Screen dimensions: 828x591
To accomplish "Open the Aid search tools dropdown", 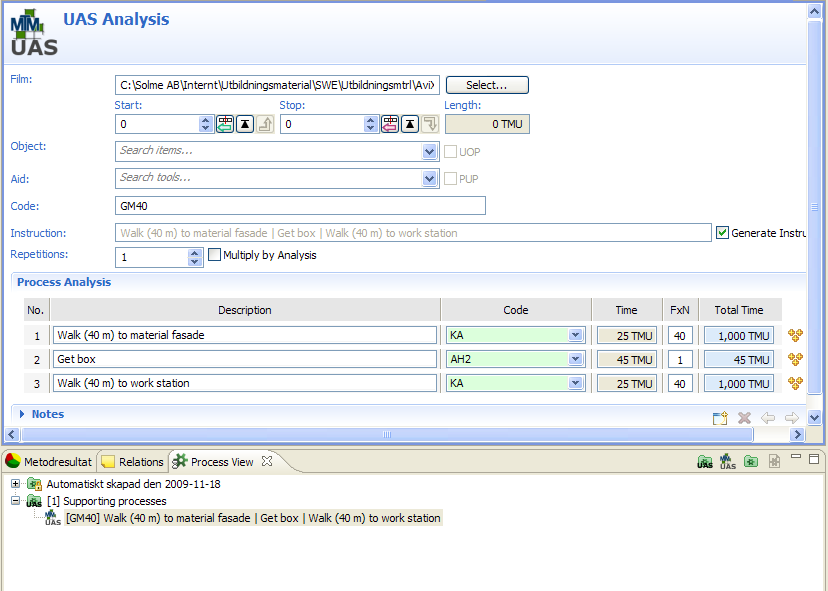I will tap(430, 179).
